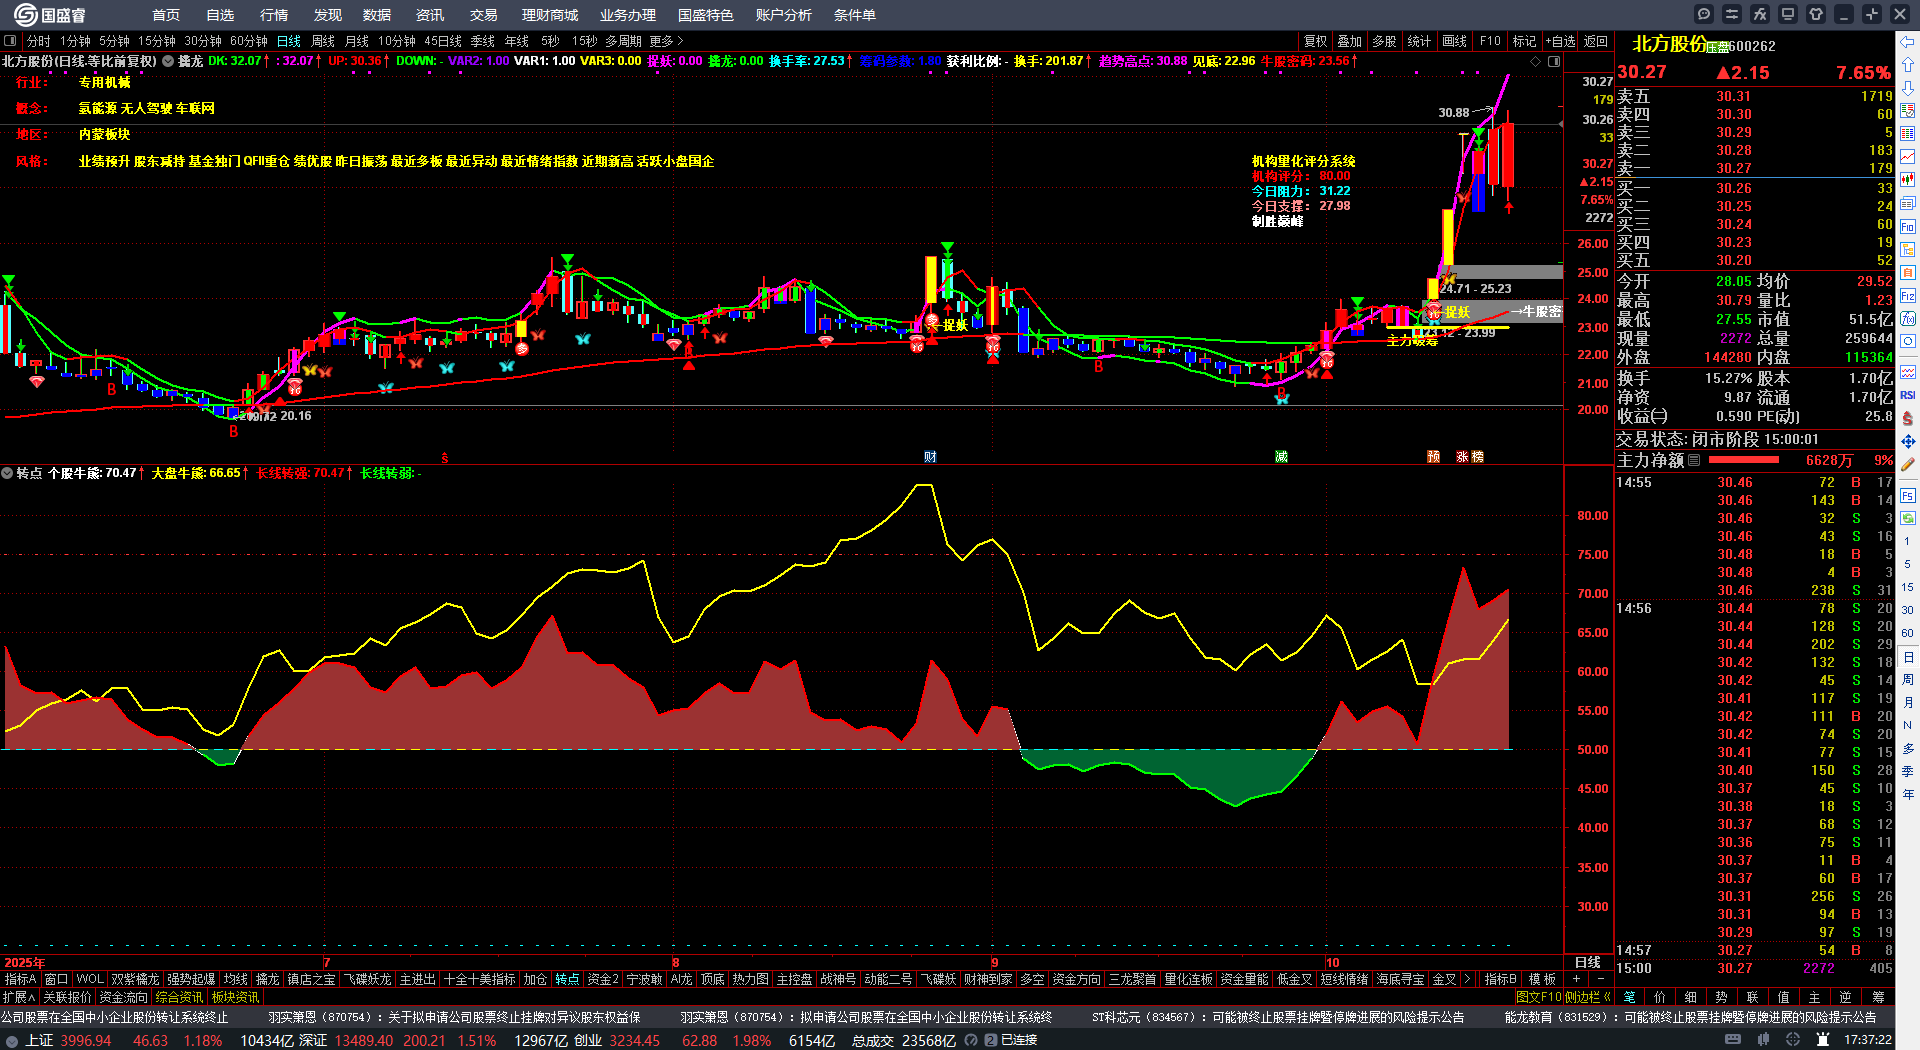Open the 指标A indicator group selector
This screenshot has height=1050, width=1920.
(x=20, y=979)
